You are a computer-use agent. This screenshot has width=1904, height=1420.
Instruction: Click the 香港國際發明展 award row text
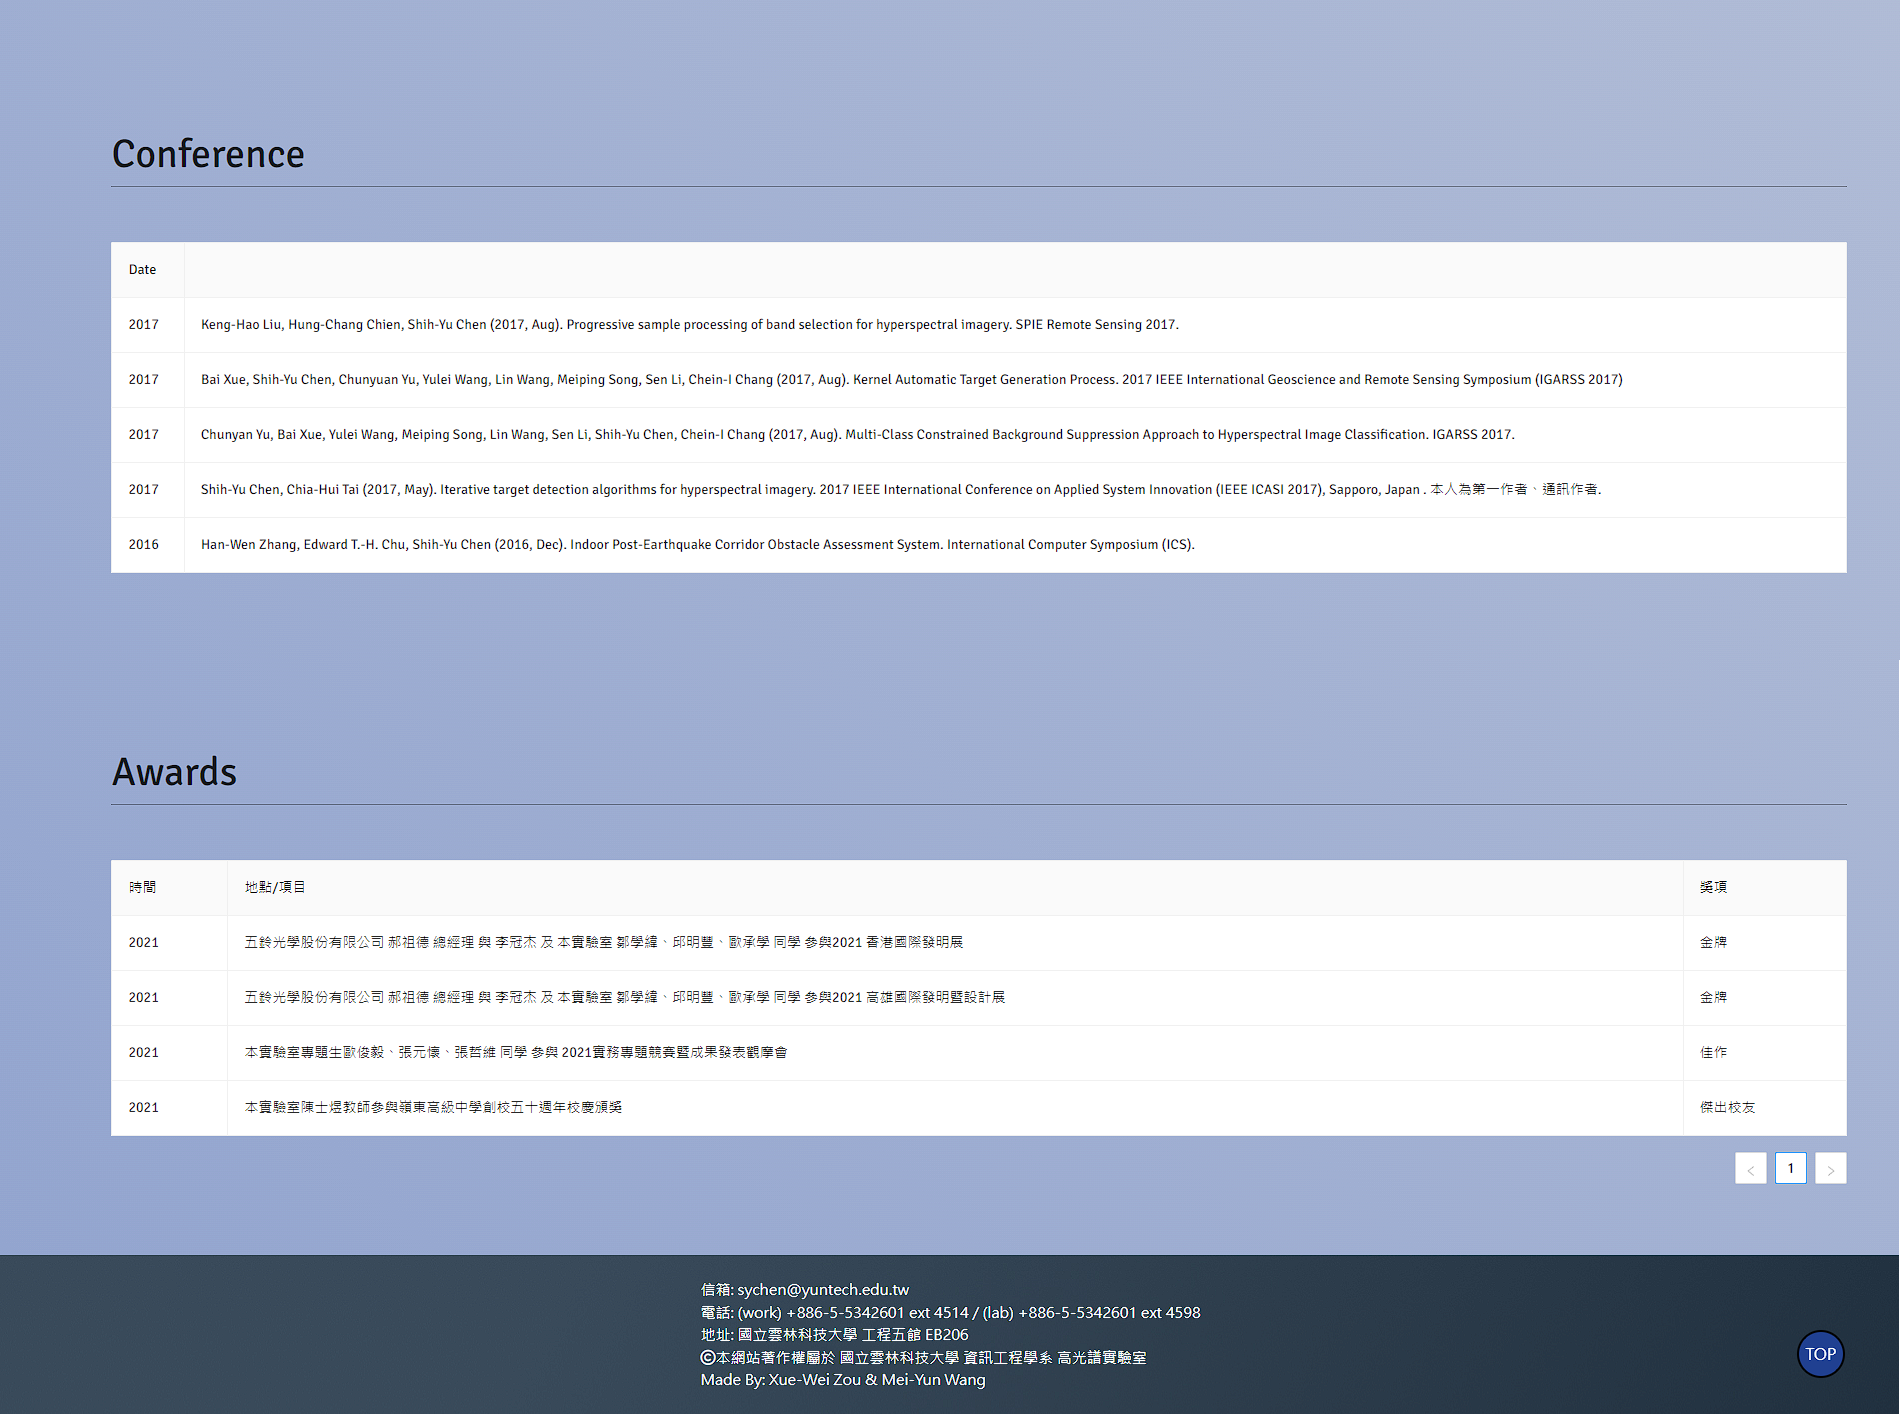[604, 942]
